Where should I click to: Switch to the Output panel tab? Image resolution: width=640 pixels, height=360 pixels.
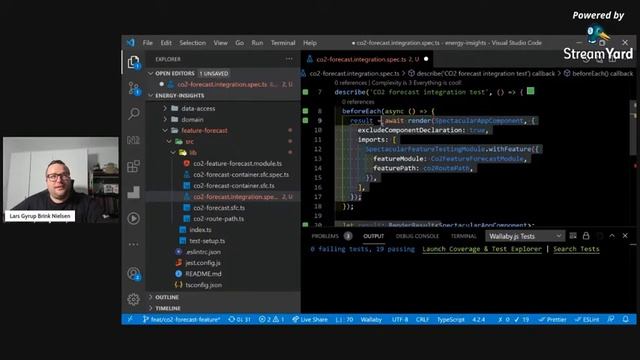373,236
